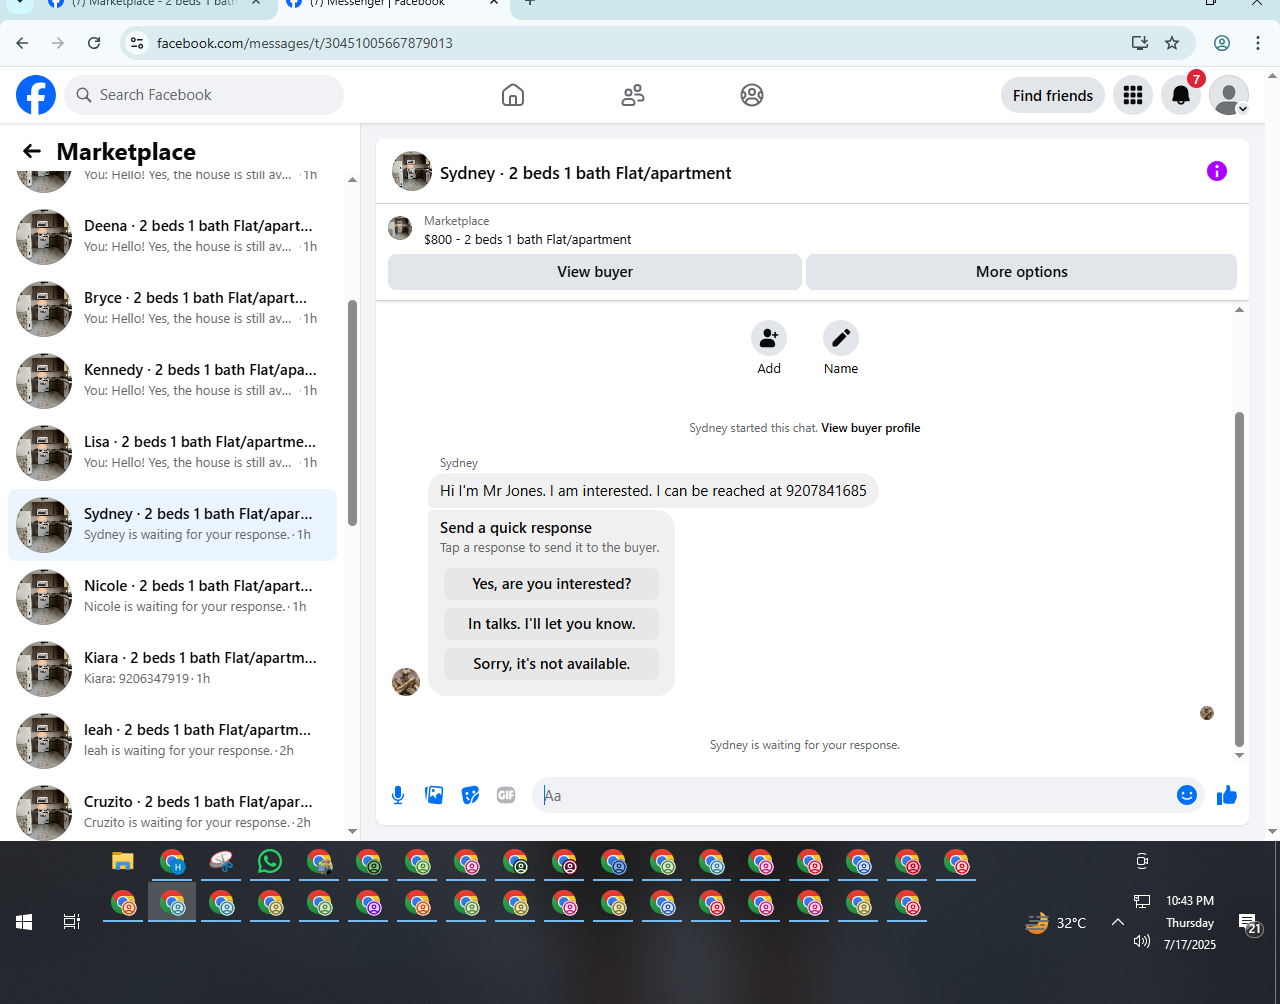This screenshot has width=1280, height=1004.
Task: Click the attach photo icon
Action: [x=434, y=795]
